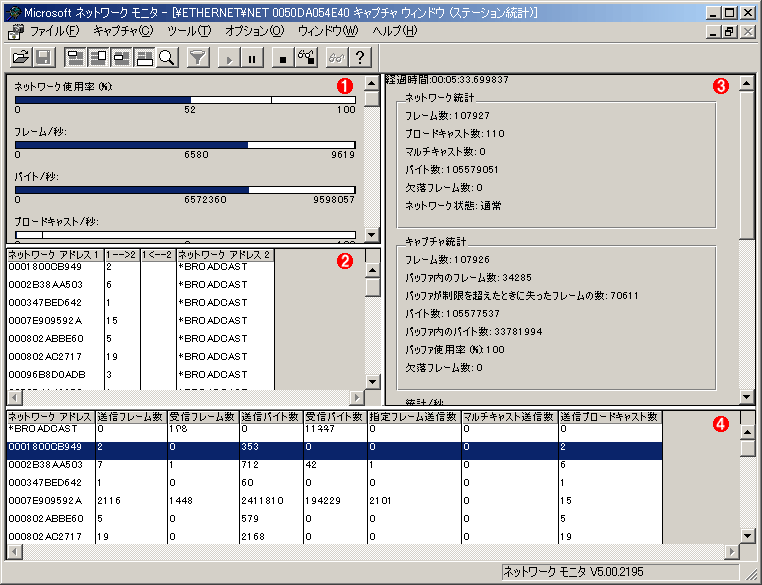This screenshot has width=762, height=585.
Task: Click scroll down arrow in graph pane
Action: (x=372, y=235)
